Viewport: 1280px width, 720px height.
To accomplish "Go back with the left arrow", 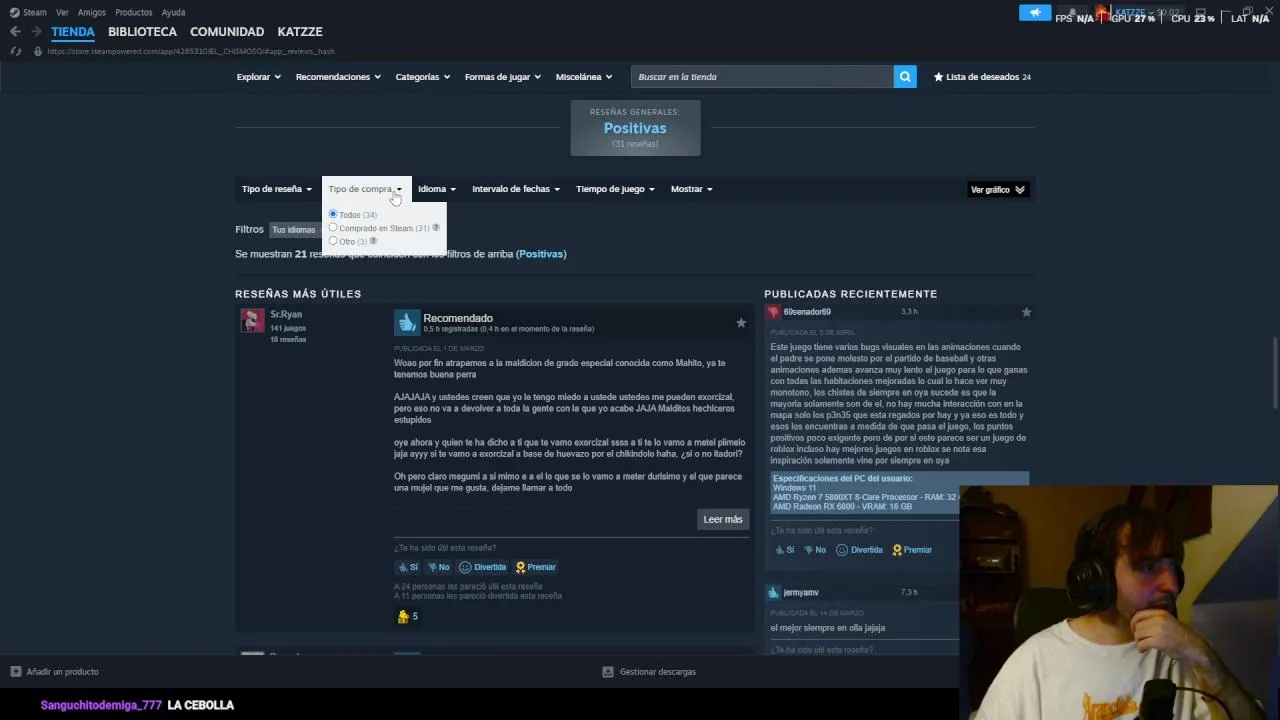I will click(x=15, y=32).
